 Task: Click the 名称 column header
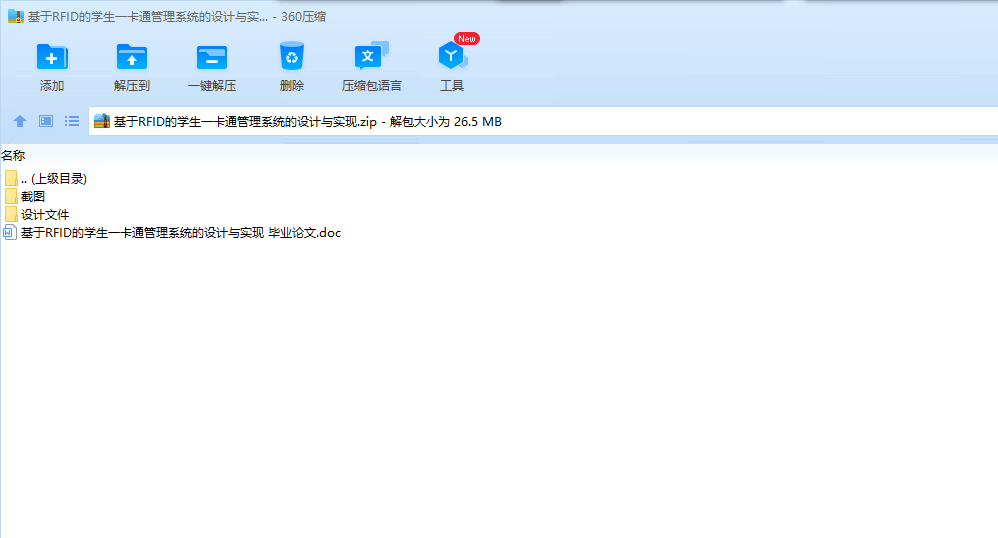(13, 155)
